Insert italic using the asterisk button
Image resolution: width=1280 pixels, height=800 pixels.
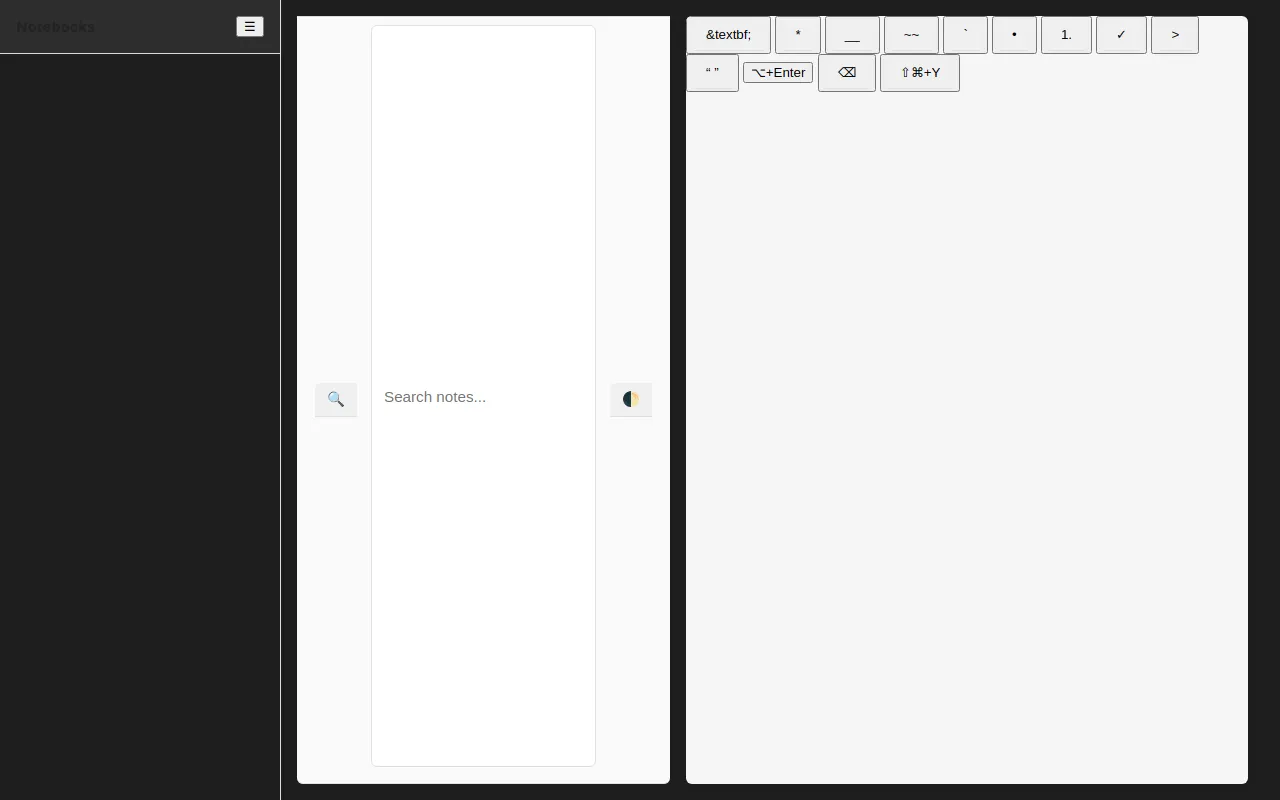[x=798, y=35]
